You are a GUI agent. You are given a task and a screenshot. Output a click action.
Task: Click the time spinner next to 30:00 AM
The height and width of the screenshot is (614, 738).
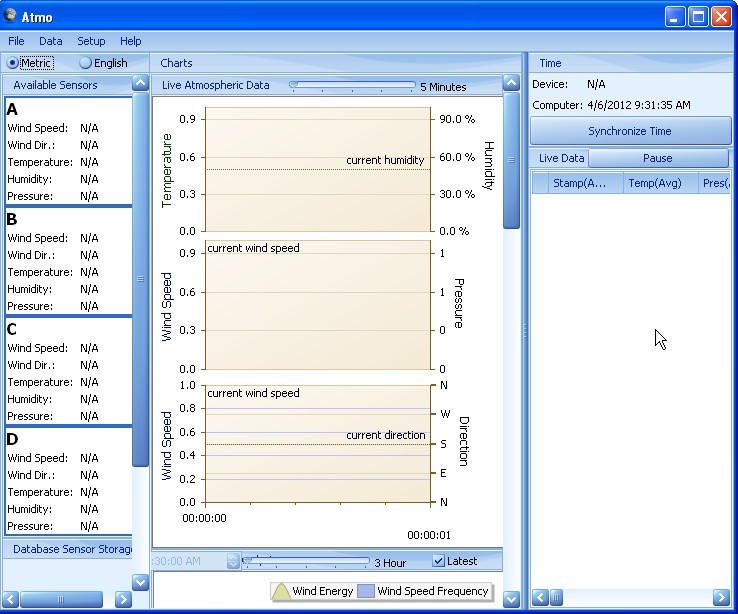tap(233, 561)
